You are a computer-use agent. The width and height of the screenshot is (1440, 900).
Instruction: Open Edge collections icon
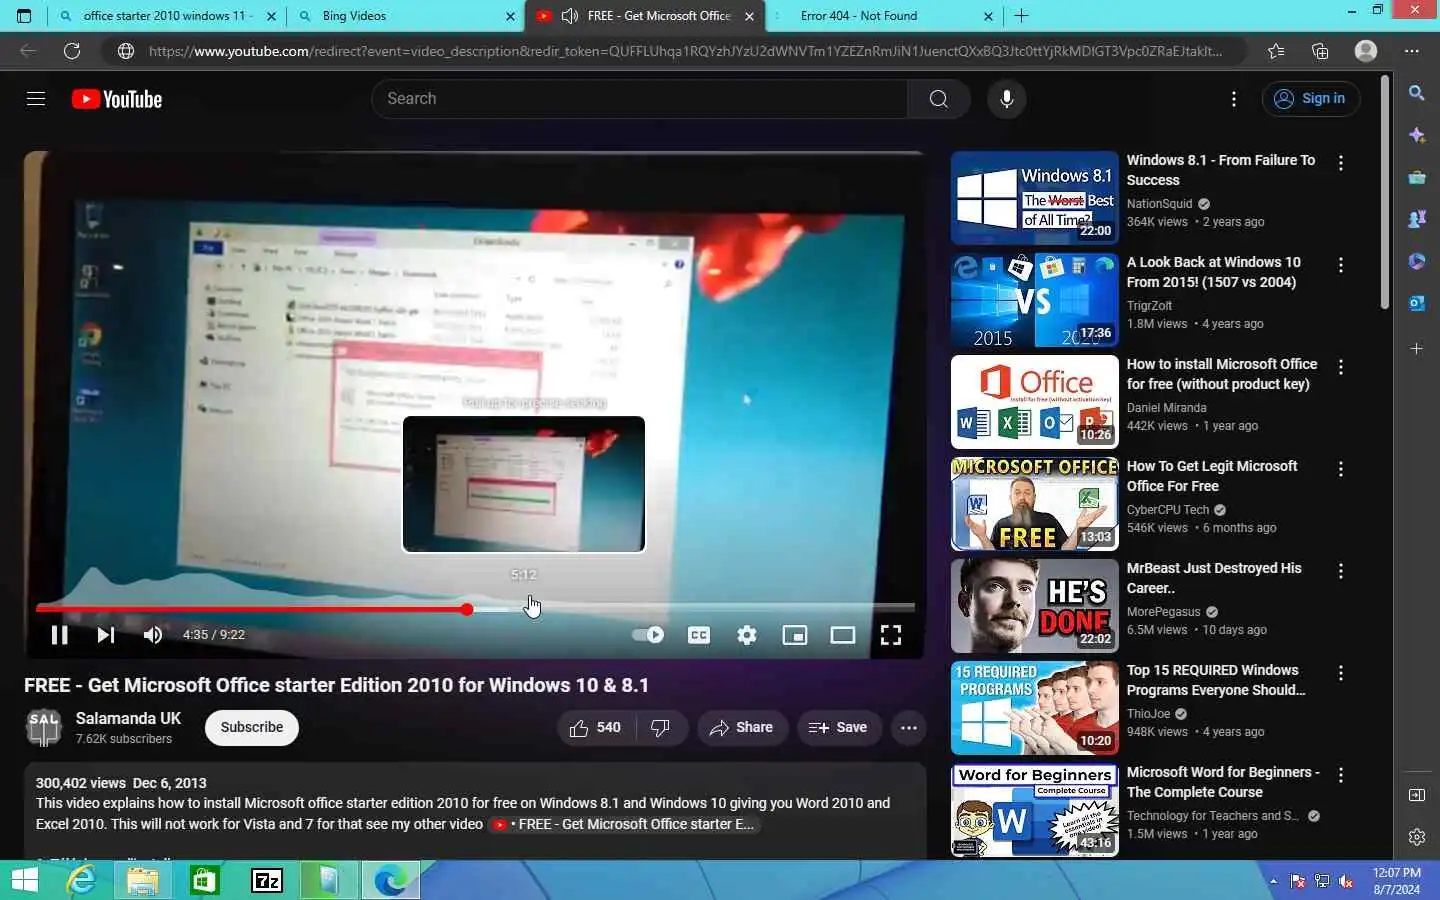coord(1320,51)
